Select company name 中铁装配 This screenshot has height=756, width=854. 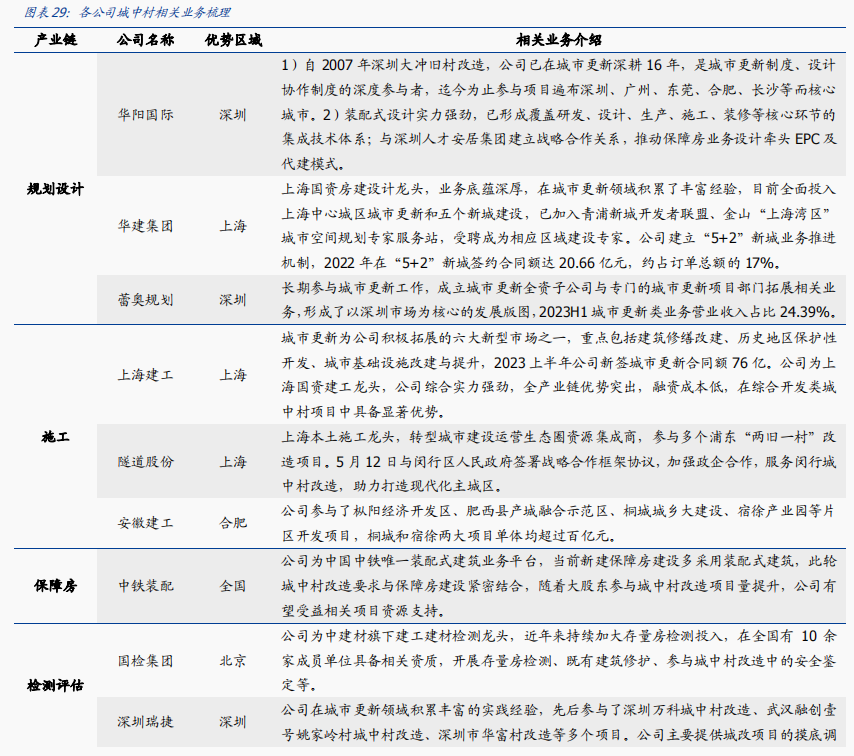[x=145, y=586]
